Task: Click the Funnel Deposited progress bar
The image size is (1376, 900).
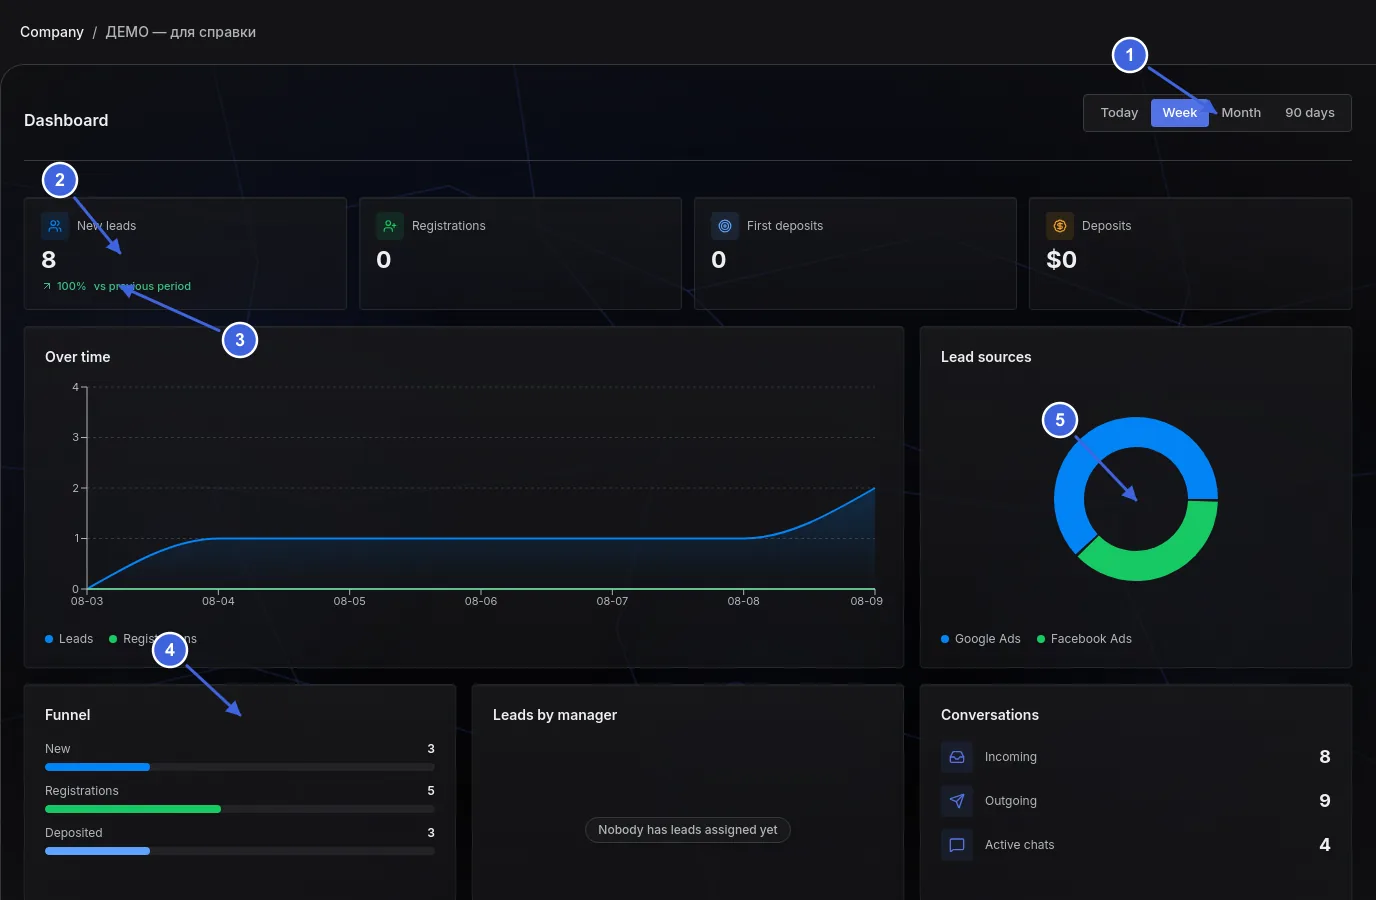Action: pos(240,851)
